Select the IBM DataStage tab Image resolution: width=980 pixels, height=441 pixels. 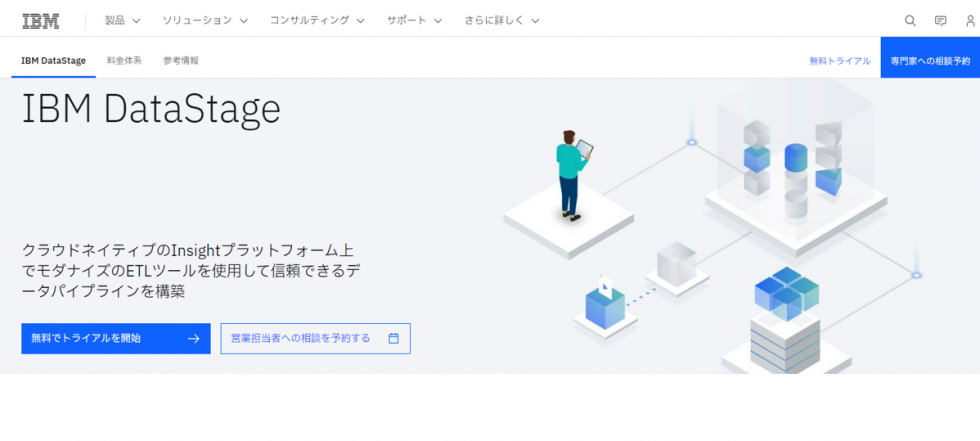point(53,61)
